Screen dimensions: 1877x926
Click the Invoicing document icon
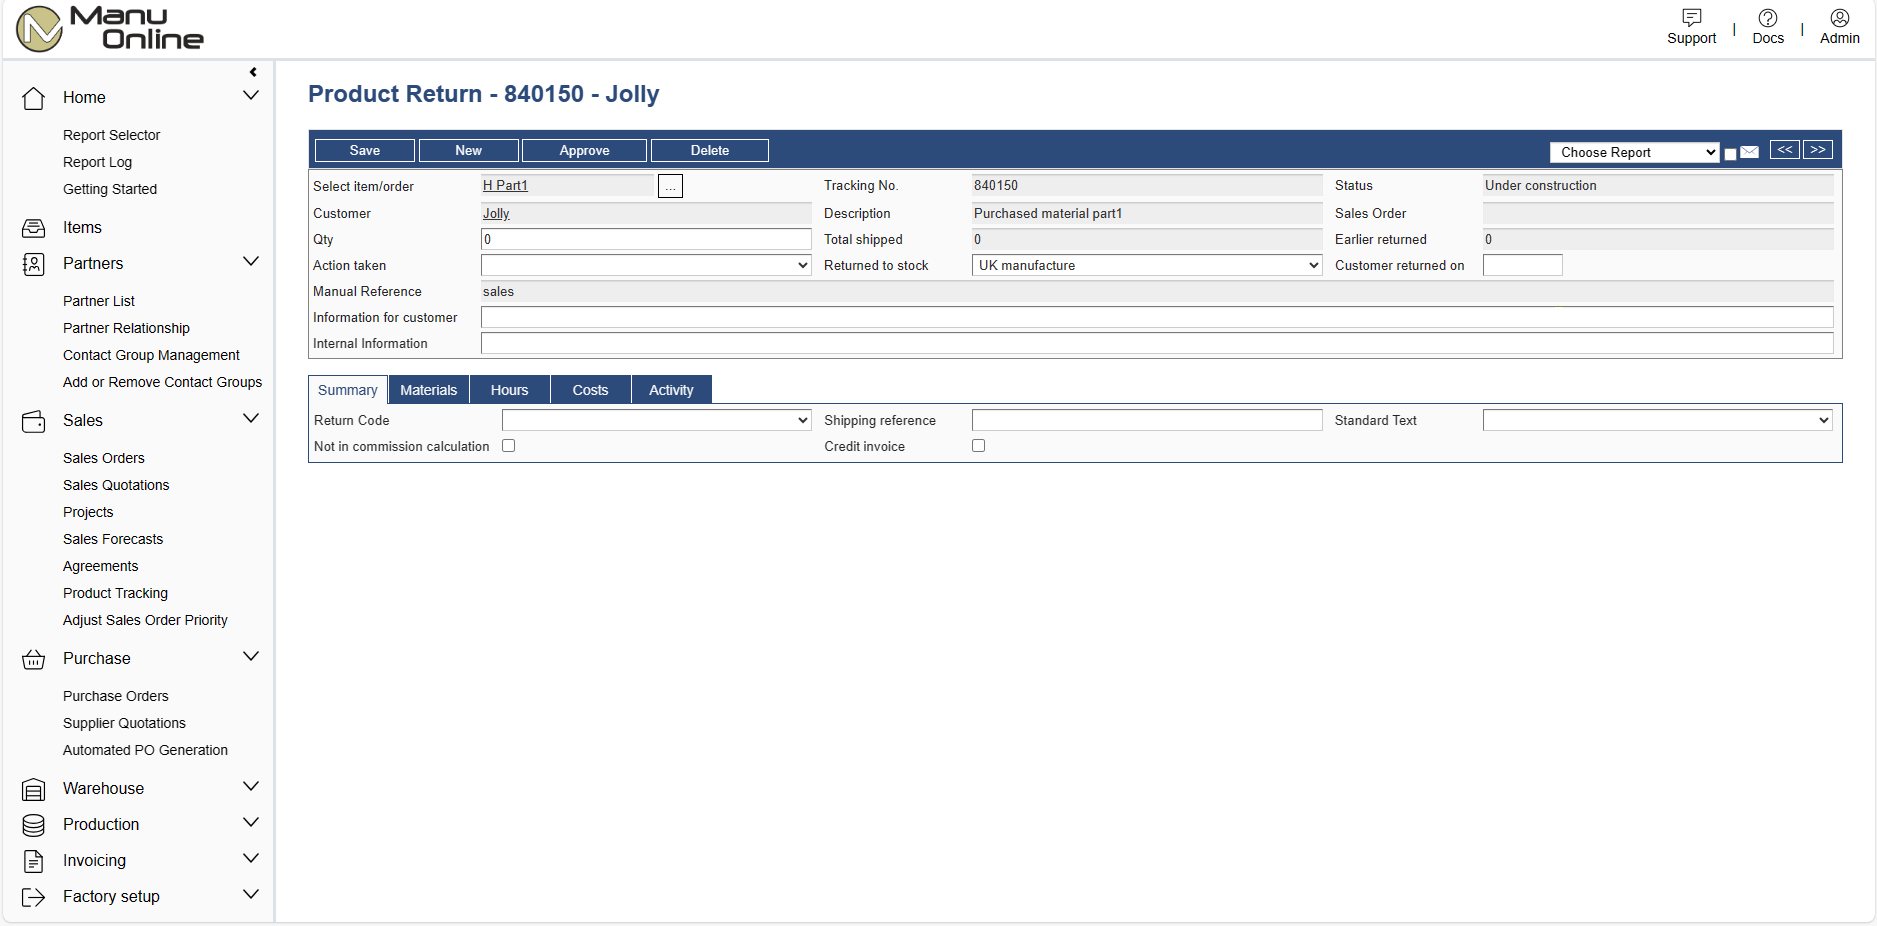(34, 861)
